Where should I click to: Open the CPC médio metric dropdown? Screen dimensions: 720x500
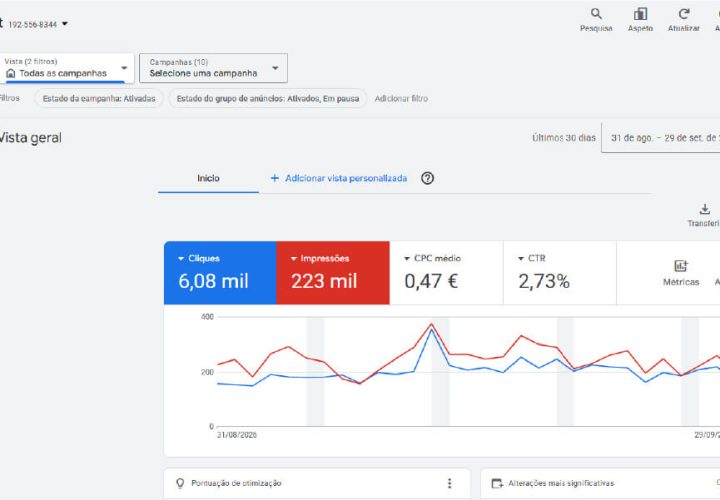[x=407, y=259]
